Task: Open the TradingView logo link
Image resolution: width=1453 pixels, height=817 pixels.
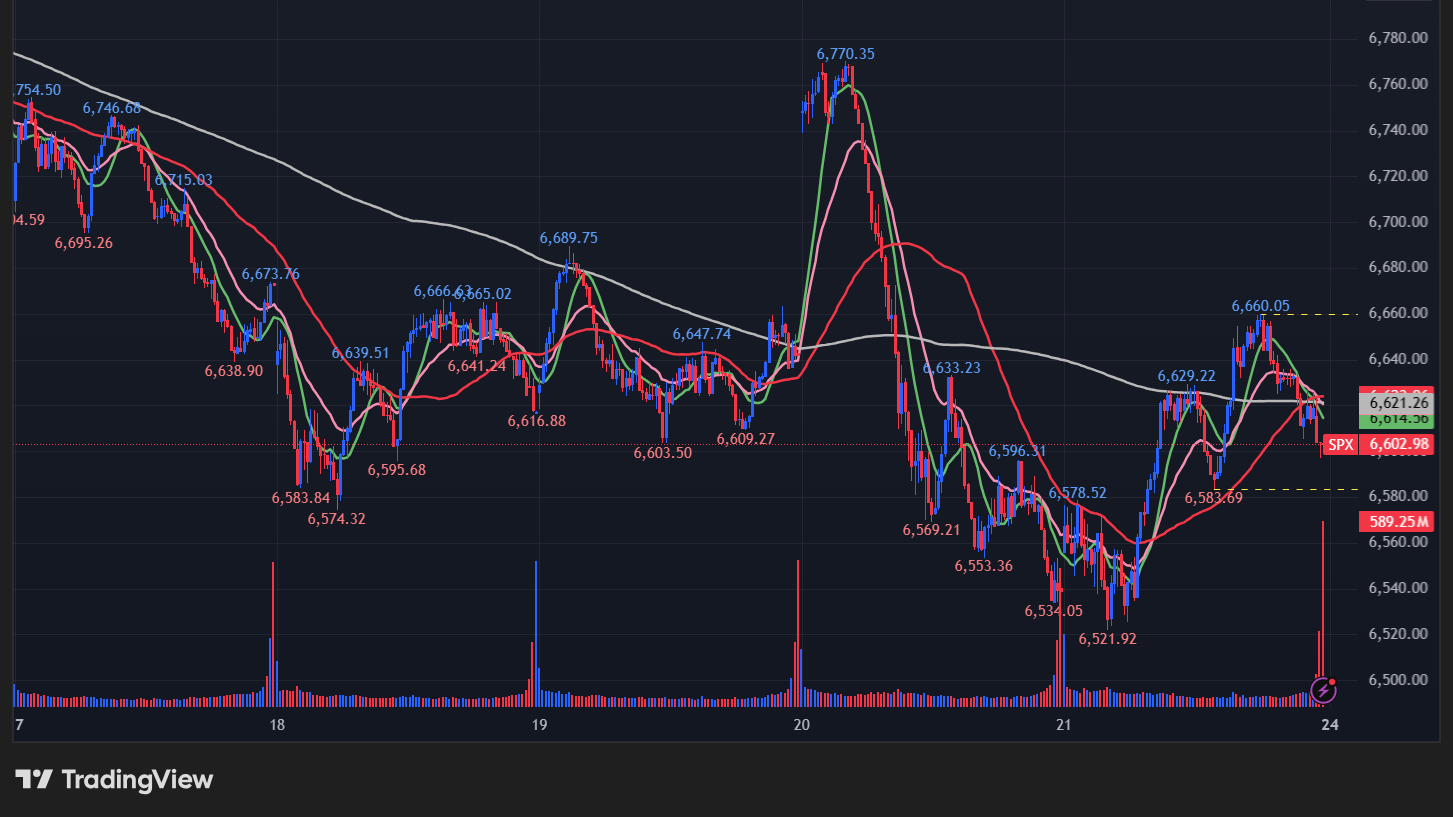Action: tap(114, 779)
